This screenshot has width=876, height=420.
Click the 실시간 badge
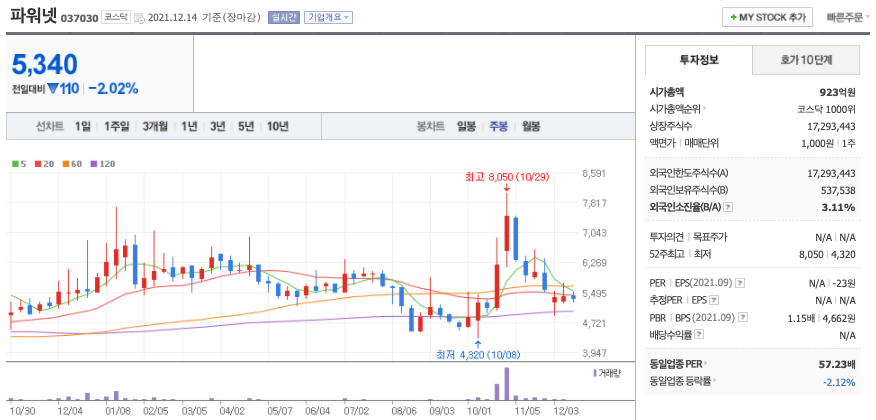(x=284, y=17)
